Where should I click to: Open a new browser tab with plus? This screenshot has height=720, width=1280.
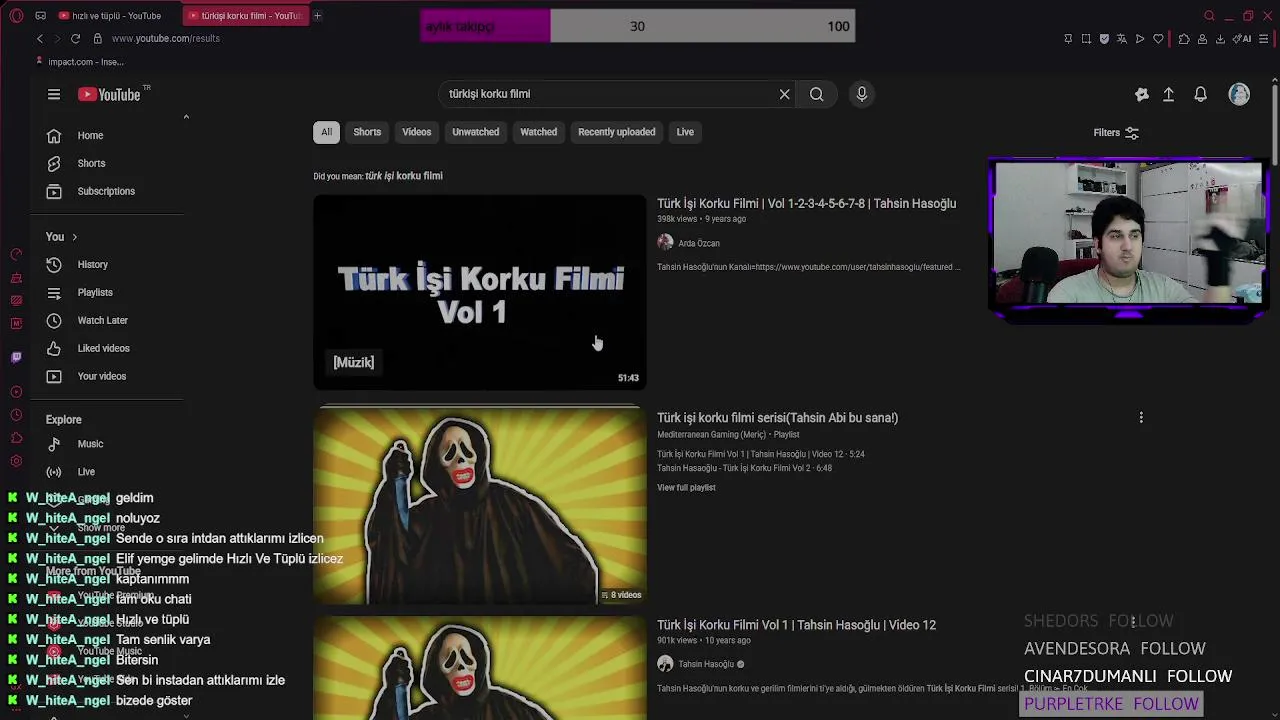317,16
